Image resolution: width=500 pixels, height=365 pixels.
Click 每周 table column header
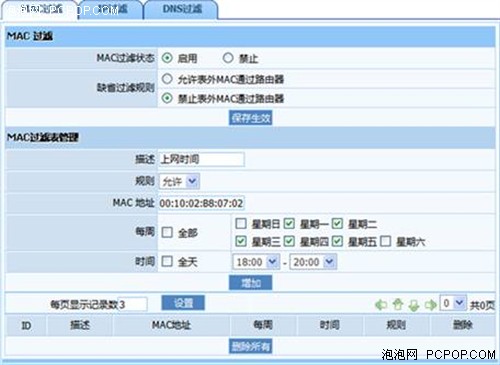coord(263,325)
